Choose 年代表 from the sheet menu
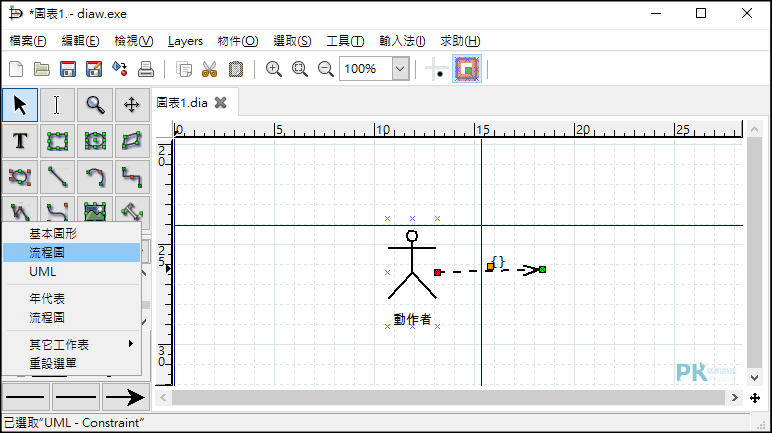772x433 pixels. [x=72, y=299]
